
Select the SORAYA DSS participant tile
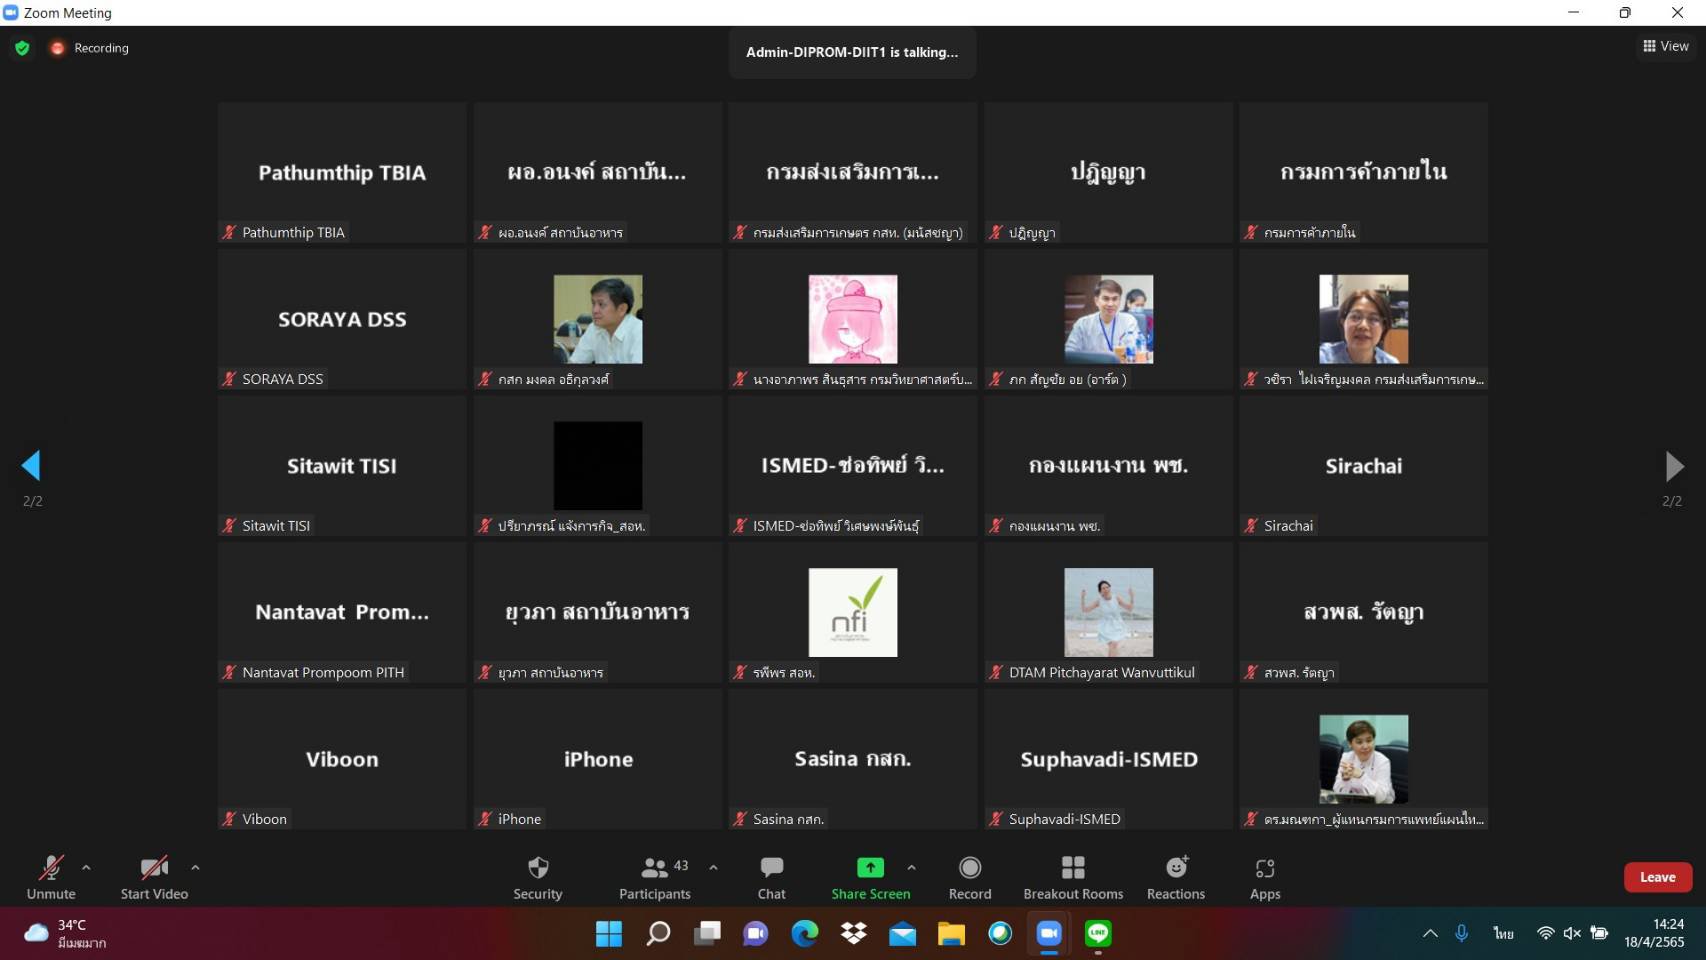(342, 319)
